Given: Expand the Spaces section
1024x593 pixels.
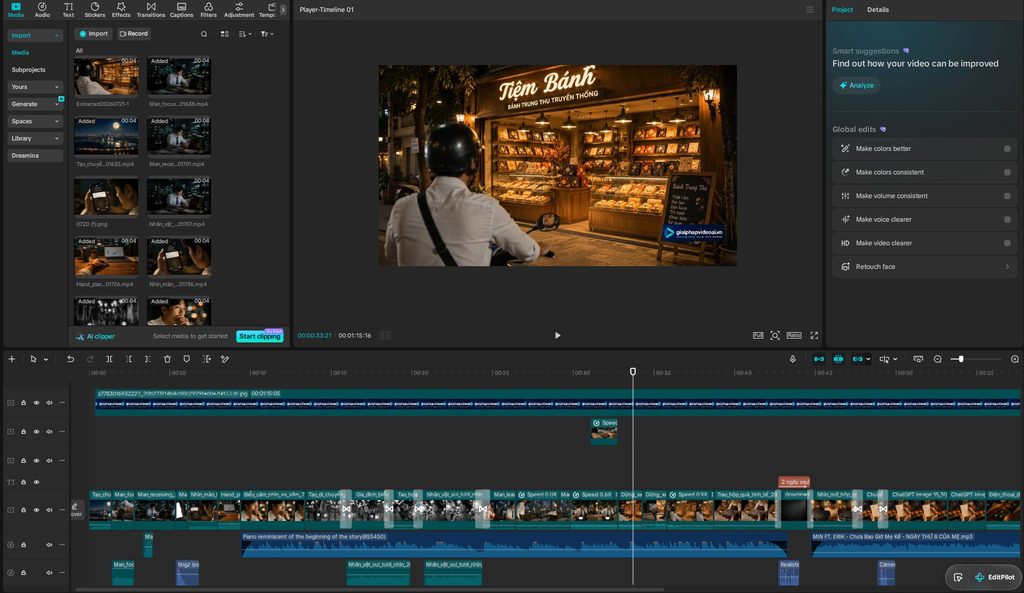Looking at the screenshot, I should tap(35, 121).
